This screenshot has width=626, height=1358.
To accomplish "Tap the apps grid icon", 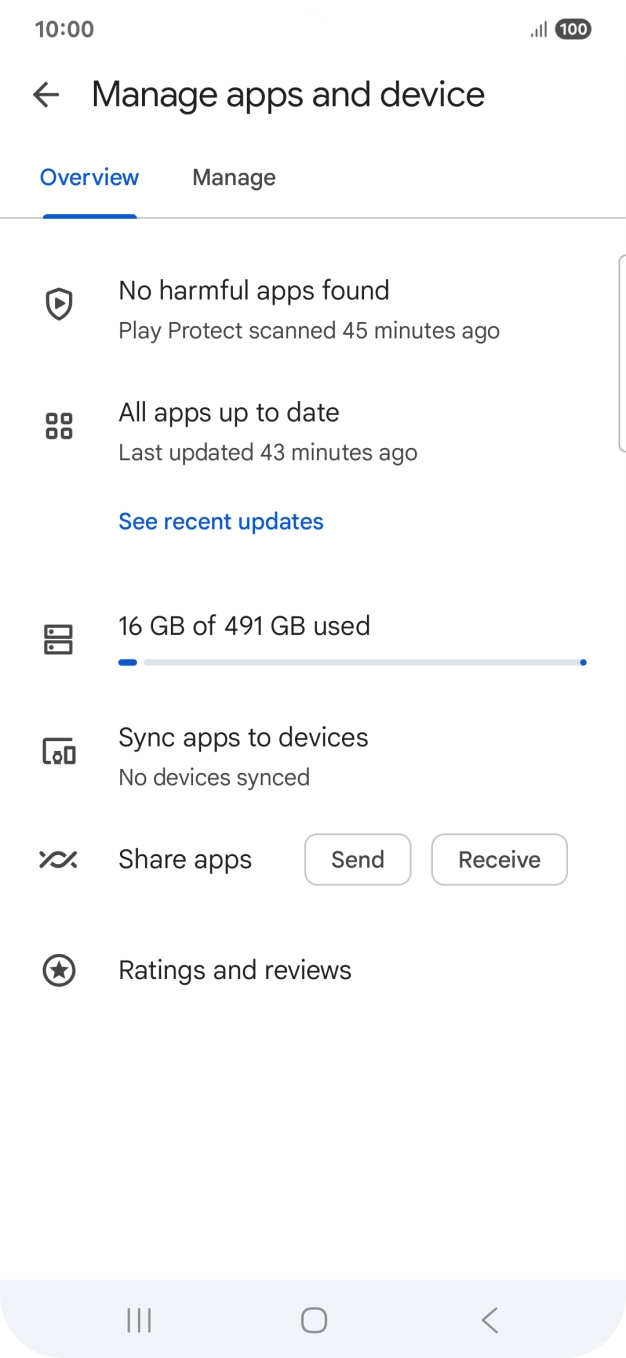I will (x=60, y=426).
